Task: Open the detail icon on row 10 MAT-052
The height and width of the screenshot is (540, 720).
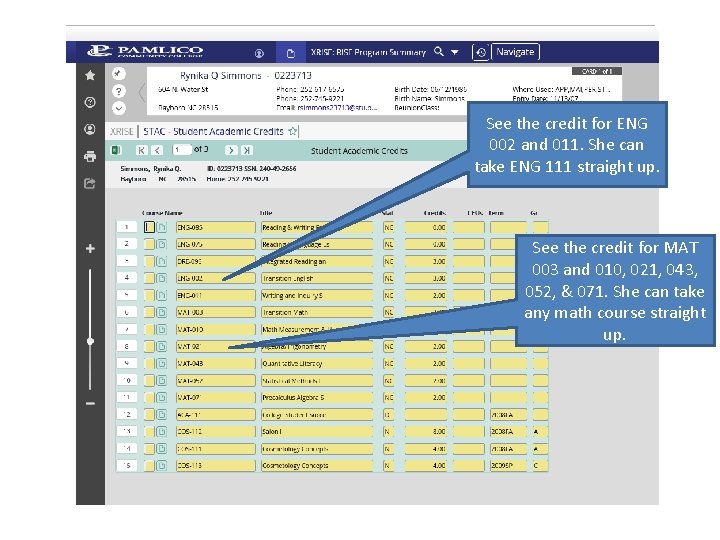Action: tap(161, 380)
